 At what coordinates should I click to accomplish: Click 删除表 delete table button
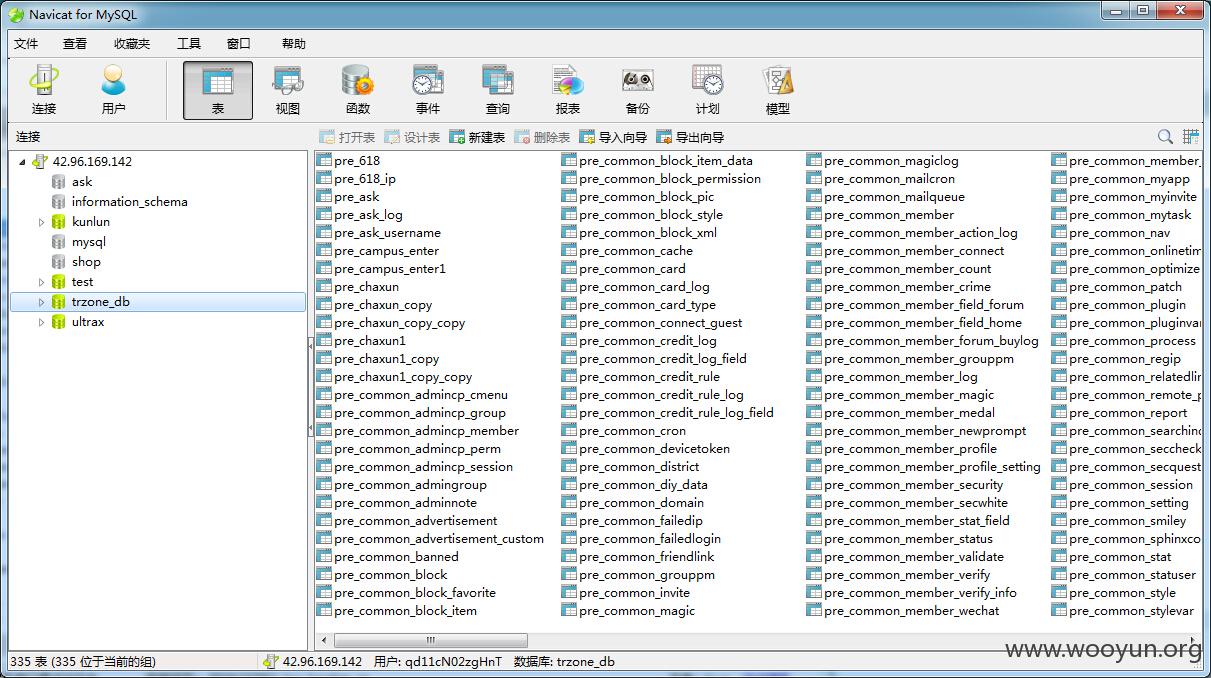point(542,137)
